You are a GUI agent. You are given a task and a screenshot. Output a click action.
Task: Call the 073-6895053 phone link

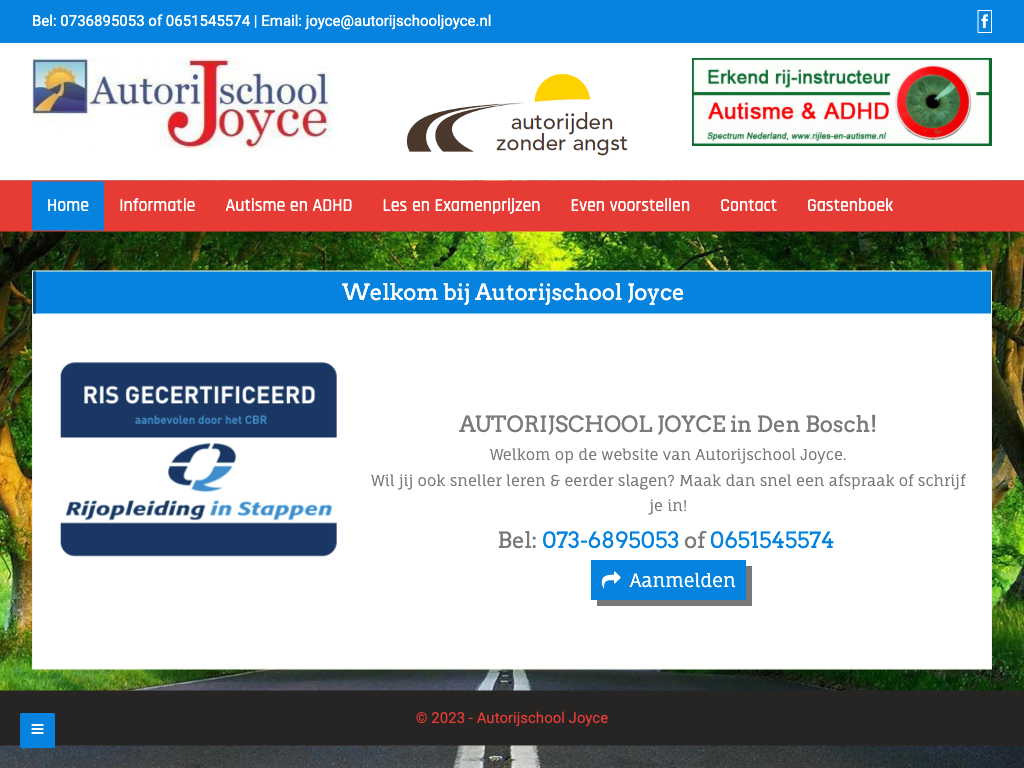pos(611,540)
